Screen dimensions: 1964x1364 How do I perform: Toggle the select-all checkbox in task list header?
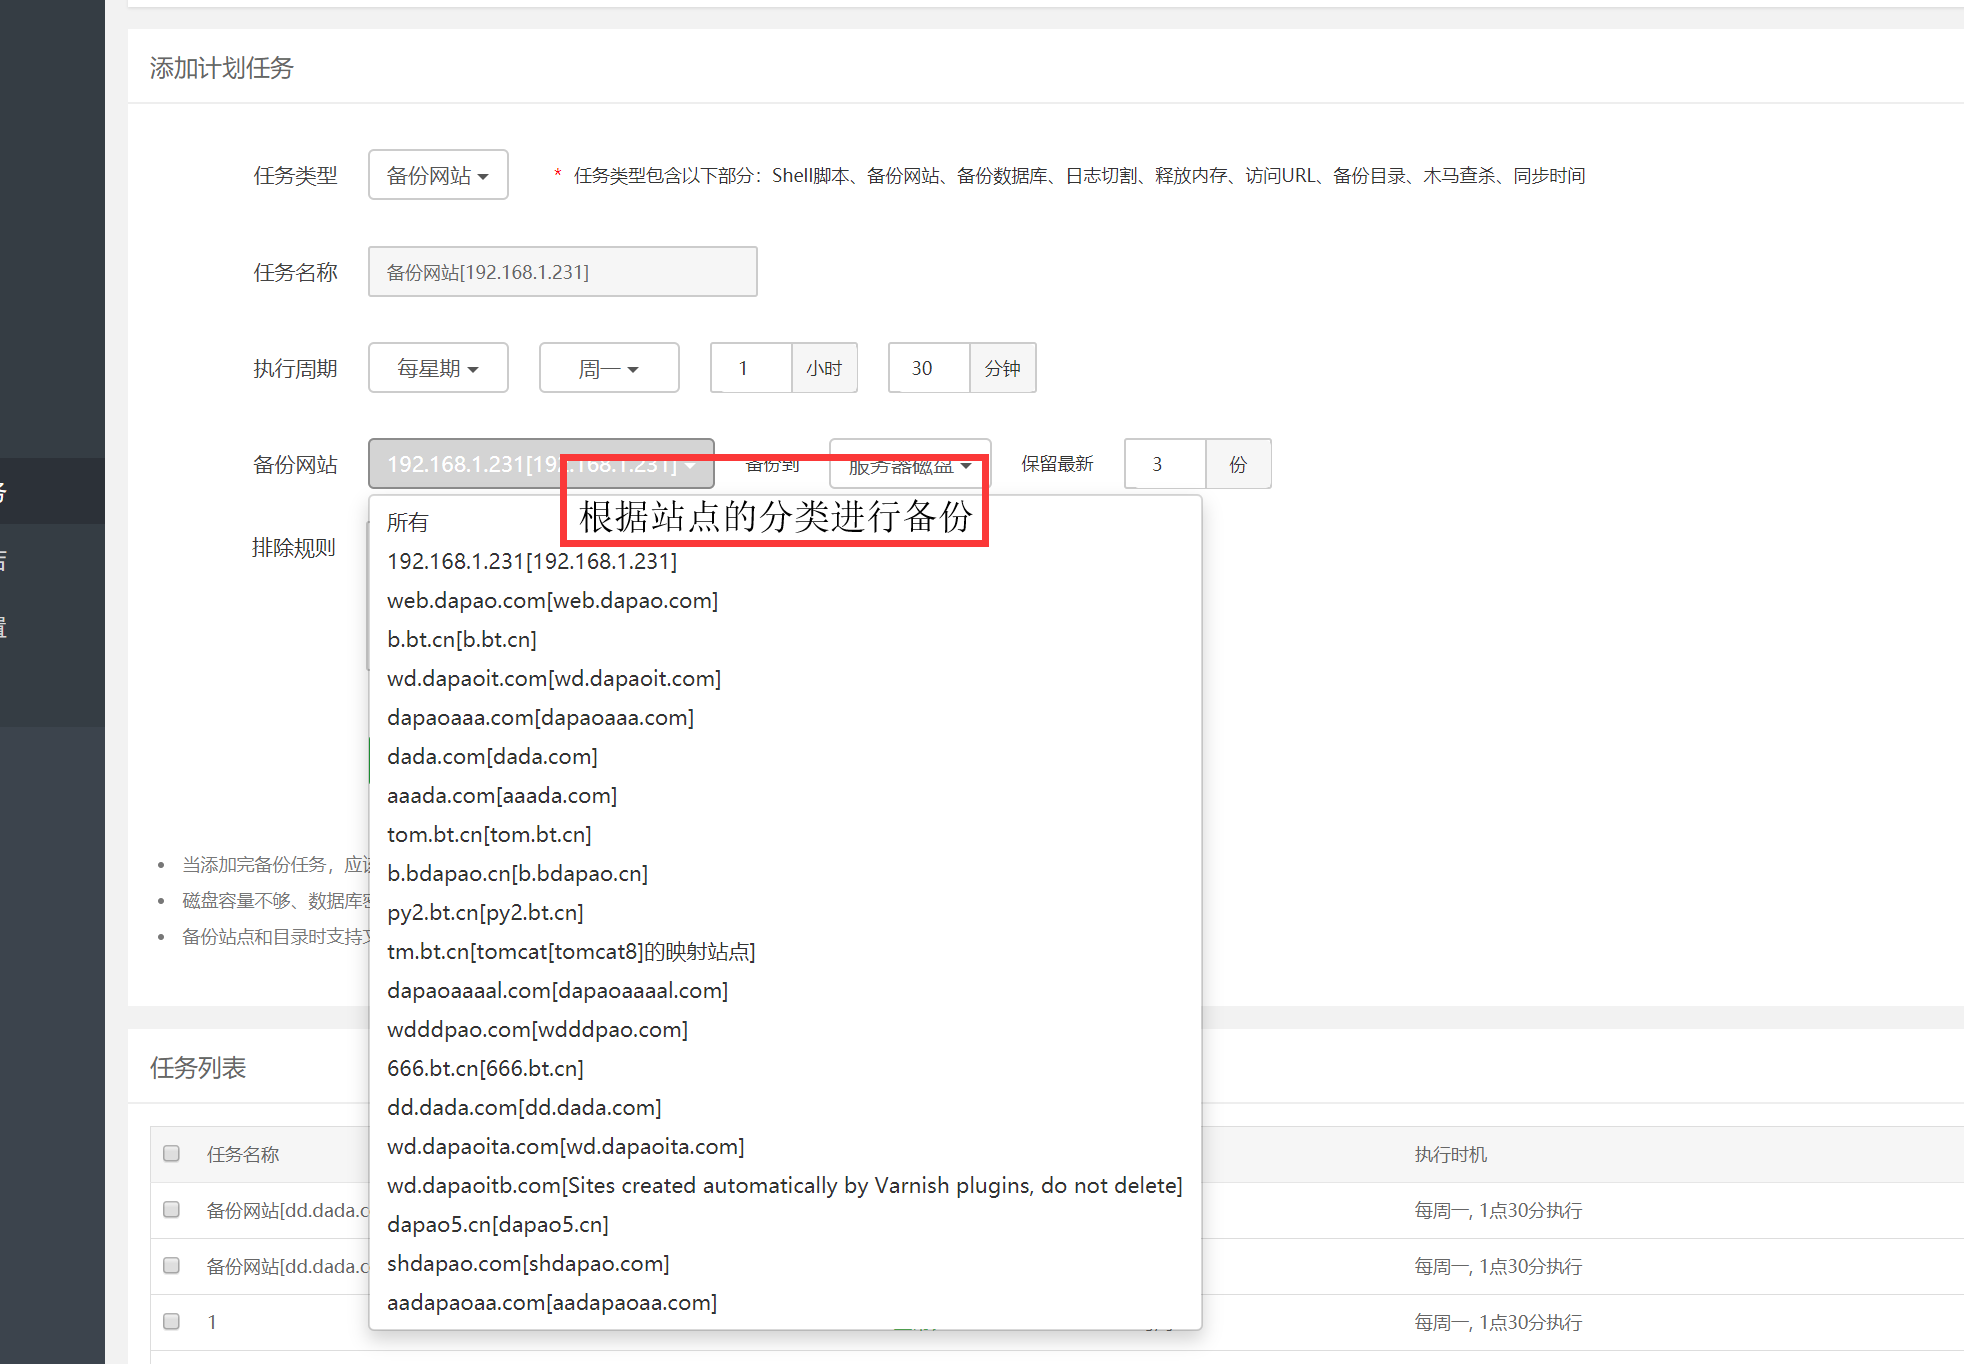(172, 1154)
